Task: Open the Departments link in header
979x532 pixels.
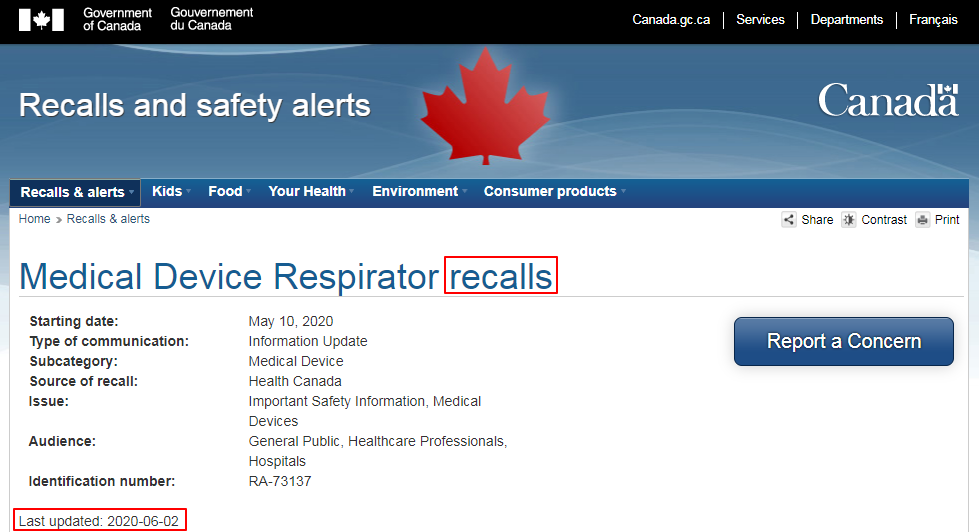Action: [847, 20]
